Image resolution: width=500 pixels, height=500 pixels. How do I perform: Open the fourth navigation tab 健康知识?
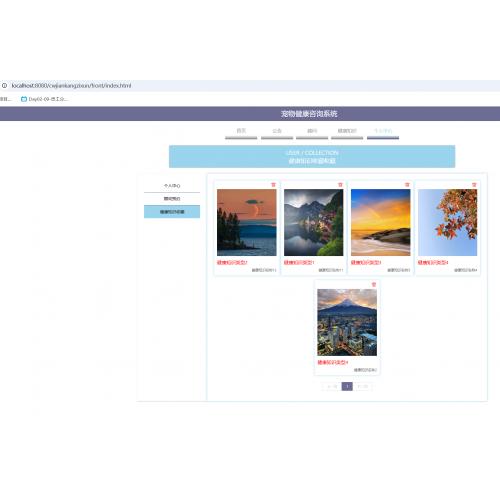click(x=347, y=132)
